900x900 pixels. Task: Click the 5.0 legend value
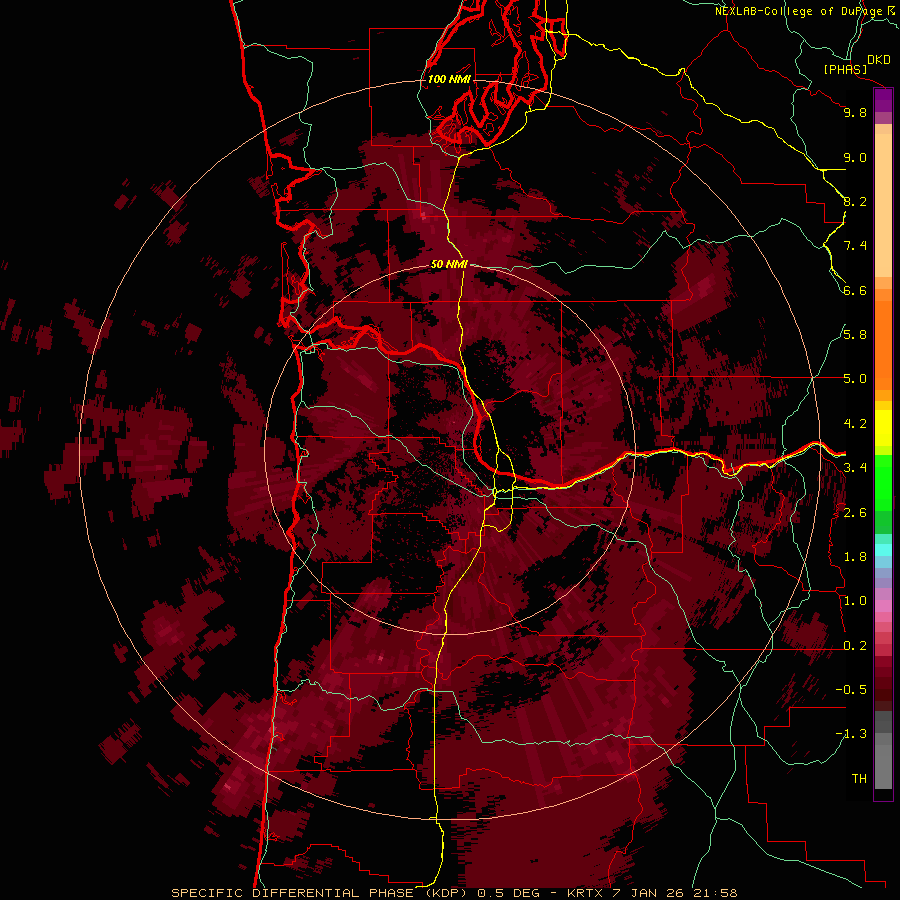pyautogui.click(x=855, y=379)
